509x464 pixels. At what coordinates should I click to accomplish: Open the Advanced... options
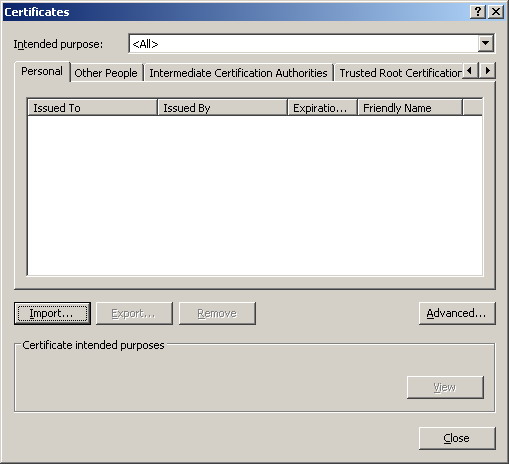click(457, 313)
